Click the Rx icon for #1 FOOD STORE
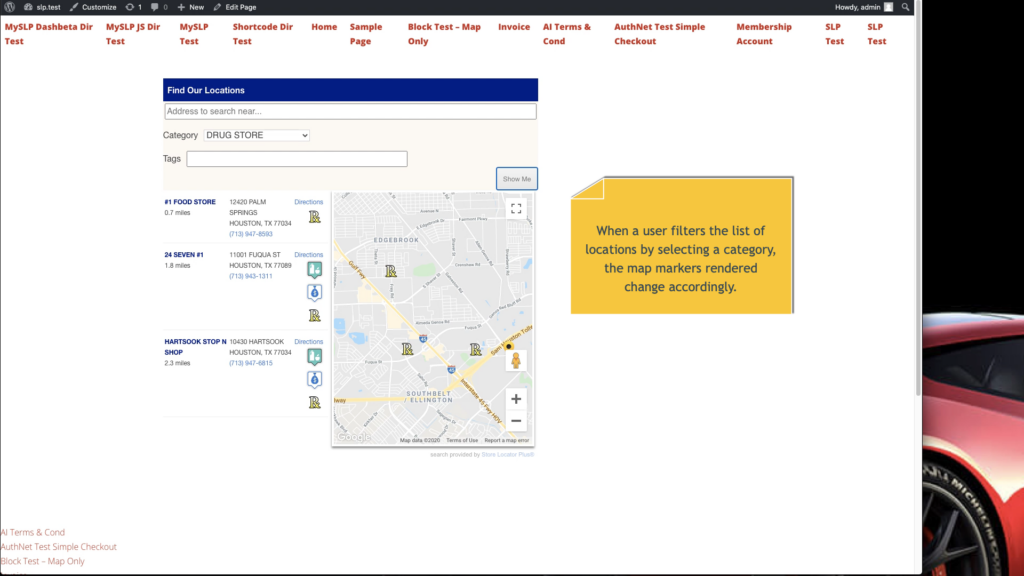The height and width of the screenshot is (576, 1024). (315, 217)
